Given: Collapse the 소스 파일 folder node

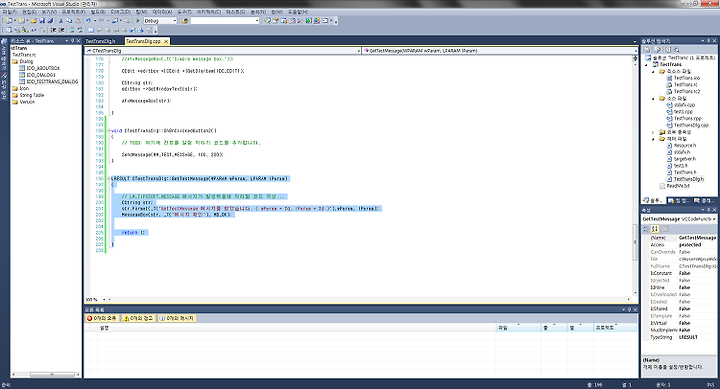Looking at the screenshot, I should 653,98.
